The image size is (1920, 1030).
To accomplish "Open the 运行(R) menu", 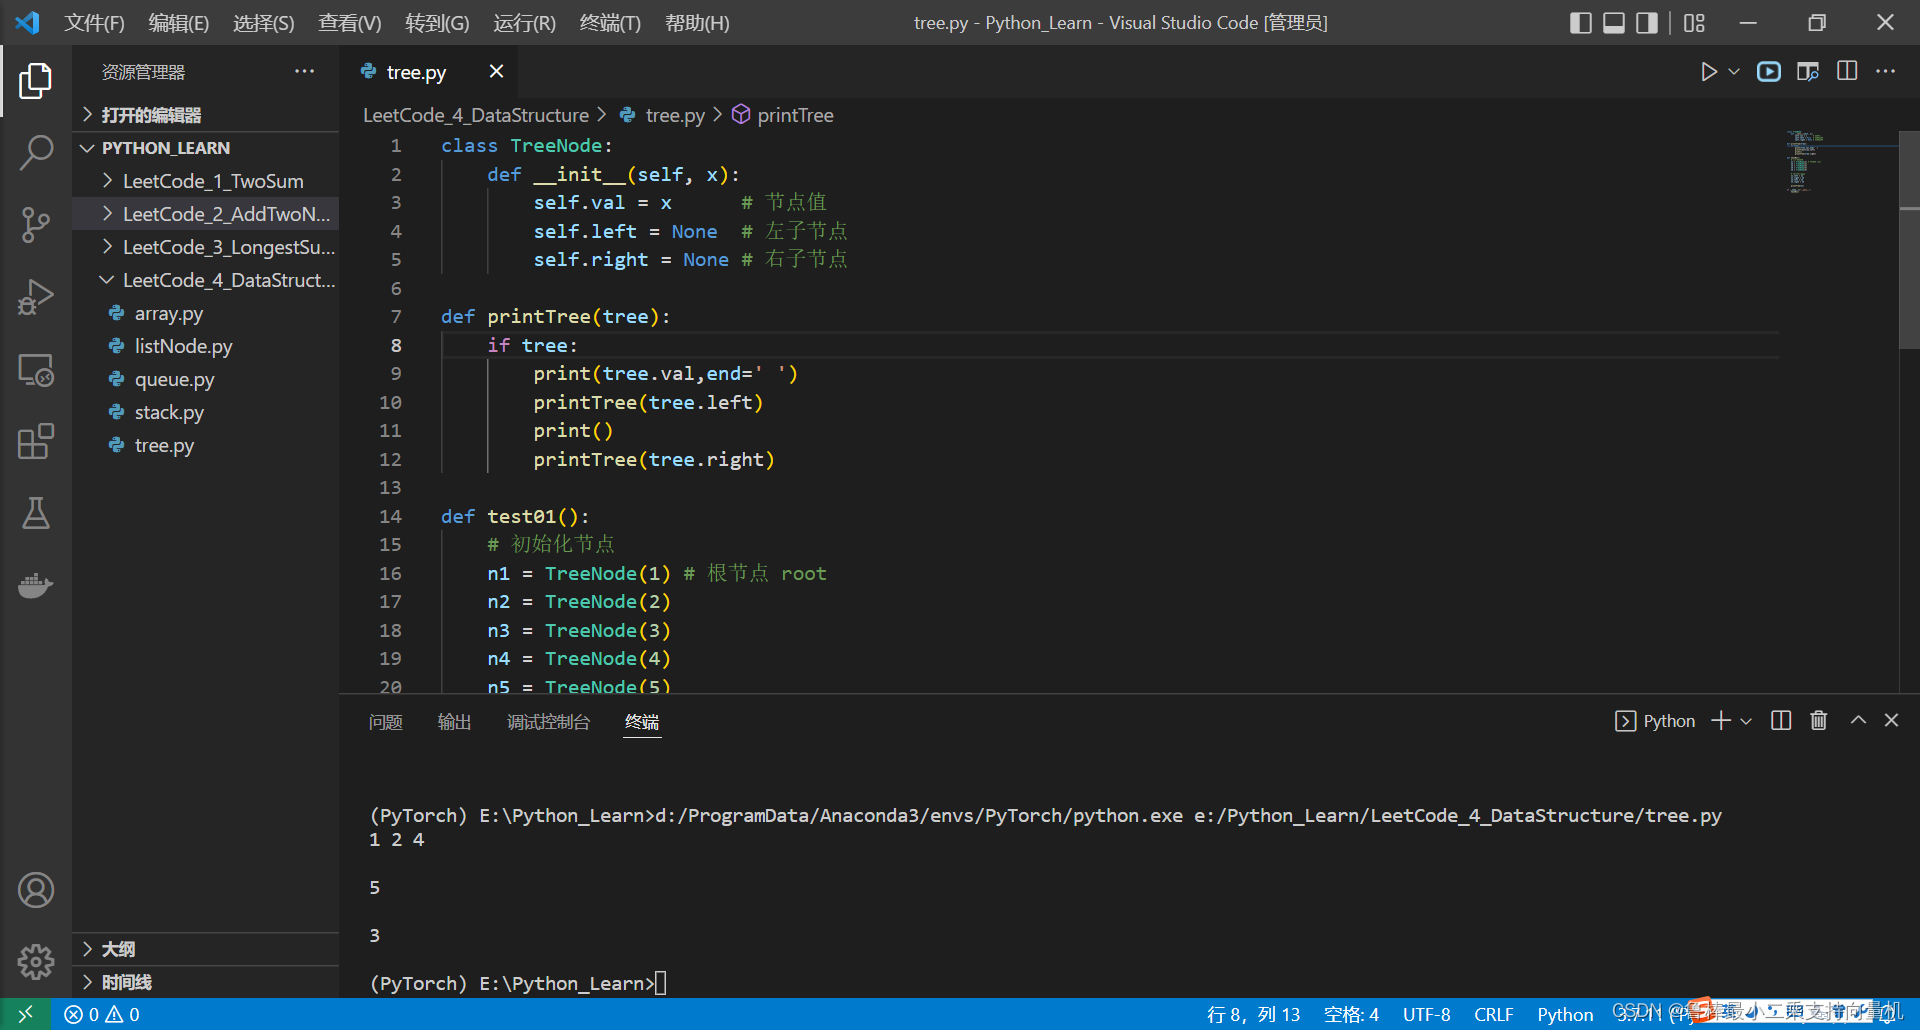I will [x=524, y=23].
